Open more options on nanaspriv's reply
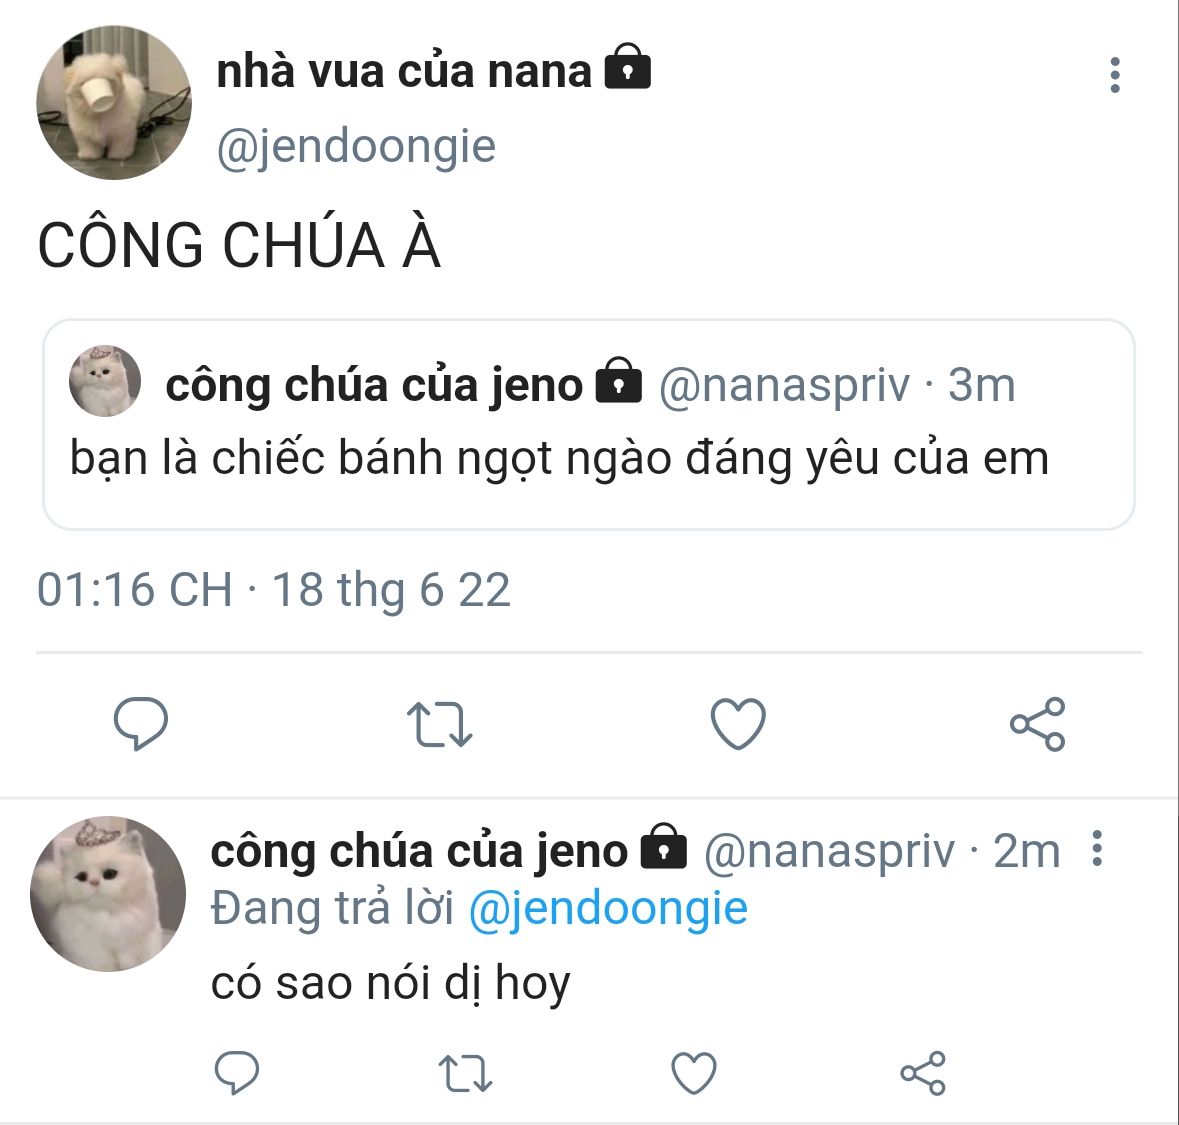1179x1125 pixels. point(1097,848)
